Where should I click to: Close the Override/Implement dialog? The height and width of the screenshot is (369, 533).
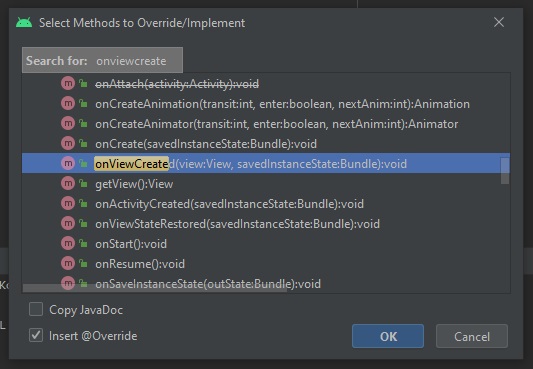click(499, 22)
